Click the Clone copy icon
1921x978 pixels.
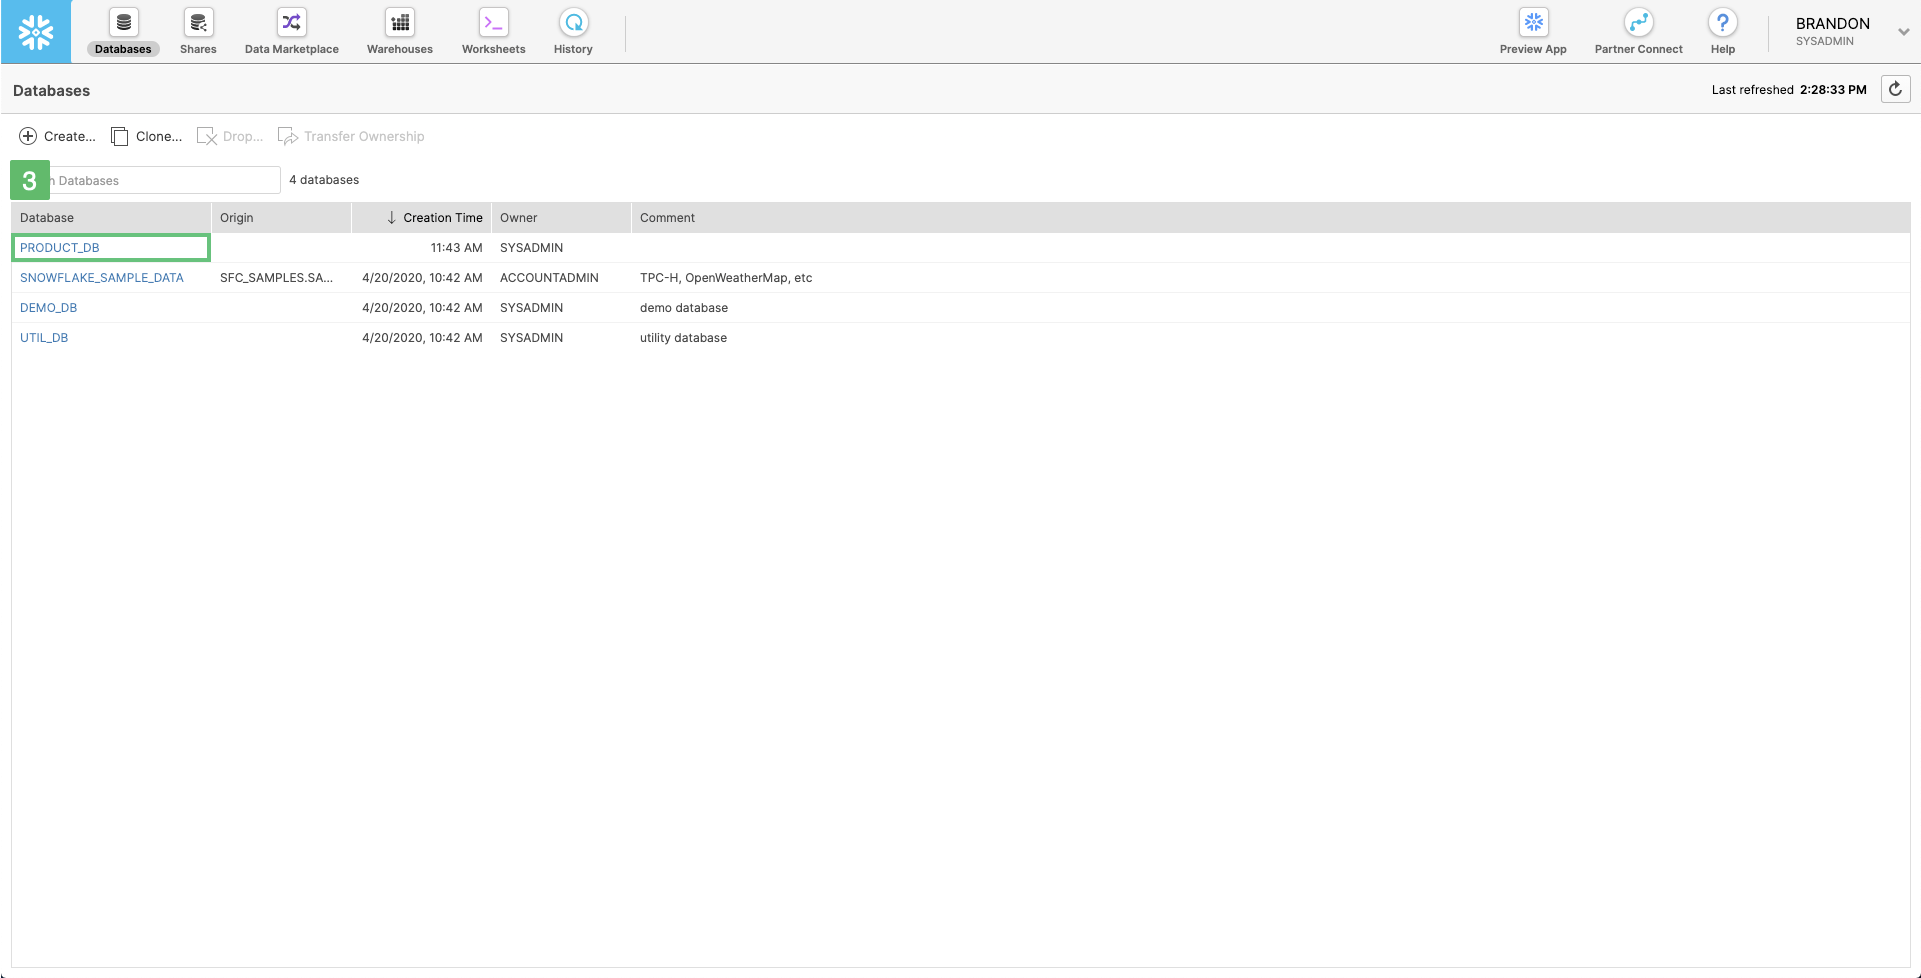pos(119,136)
